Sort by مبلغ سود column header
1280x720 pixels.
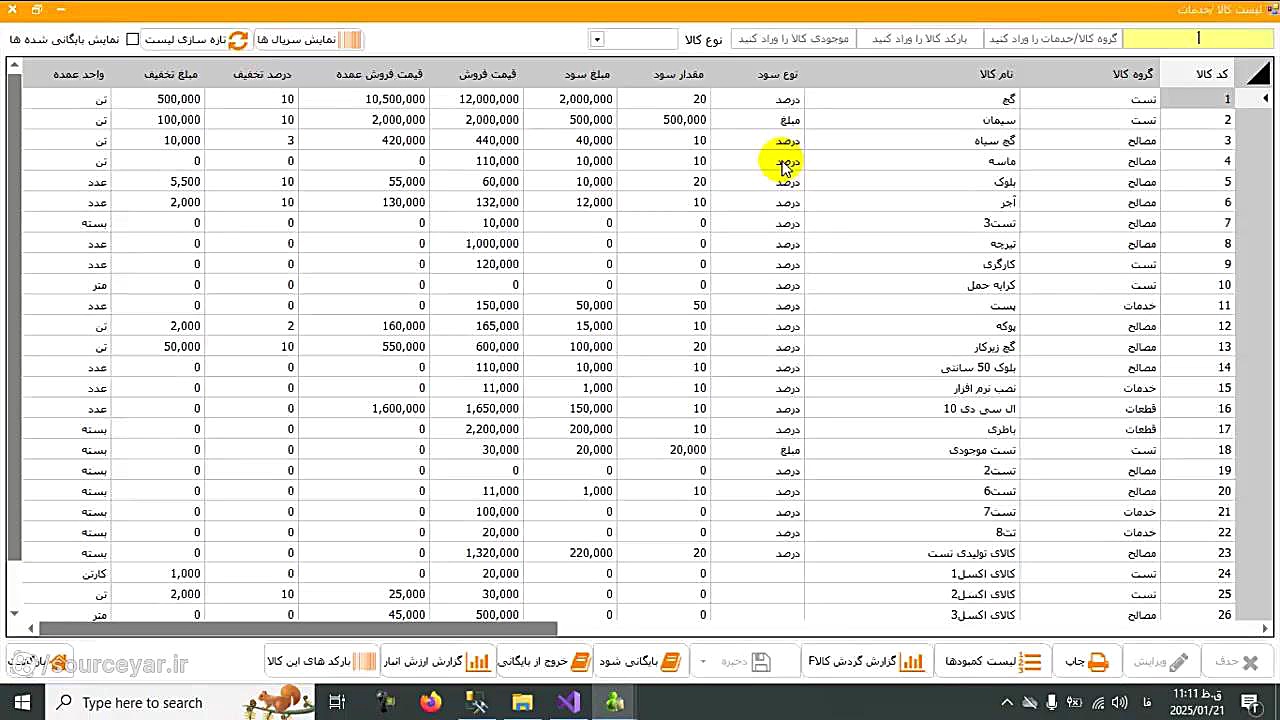(x=570, y=74)
